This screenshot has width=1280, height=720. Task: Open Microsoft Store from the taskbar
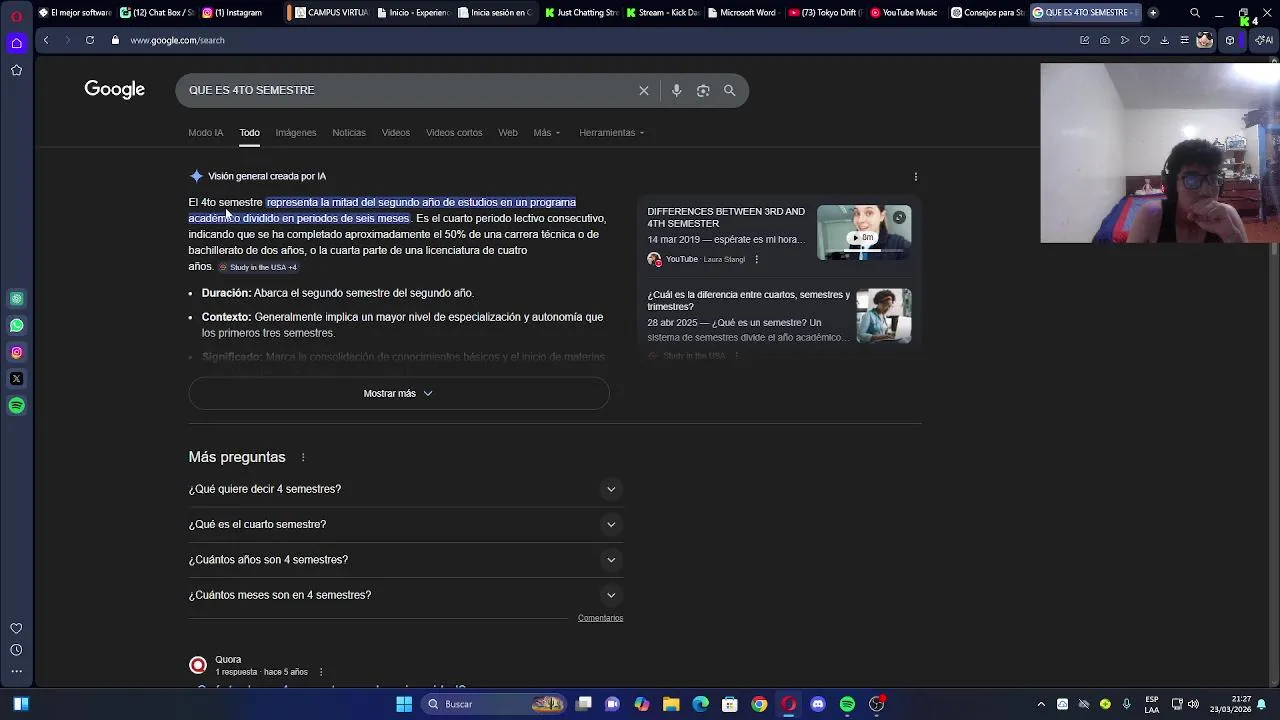[x=730, y=704]
